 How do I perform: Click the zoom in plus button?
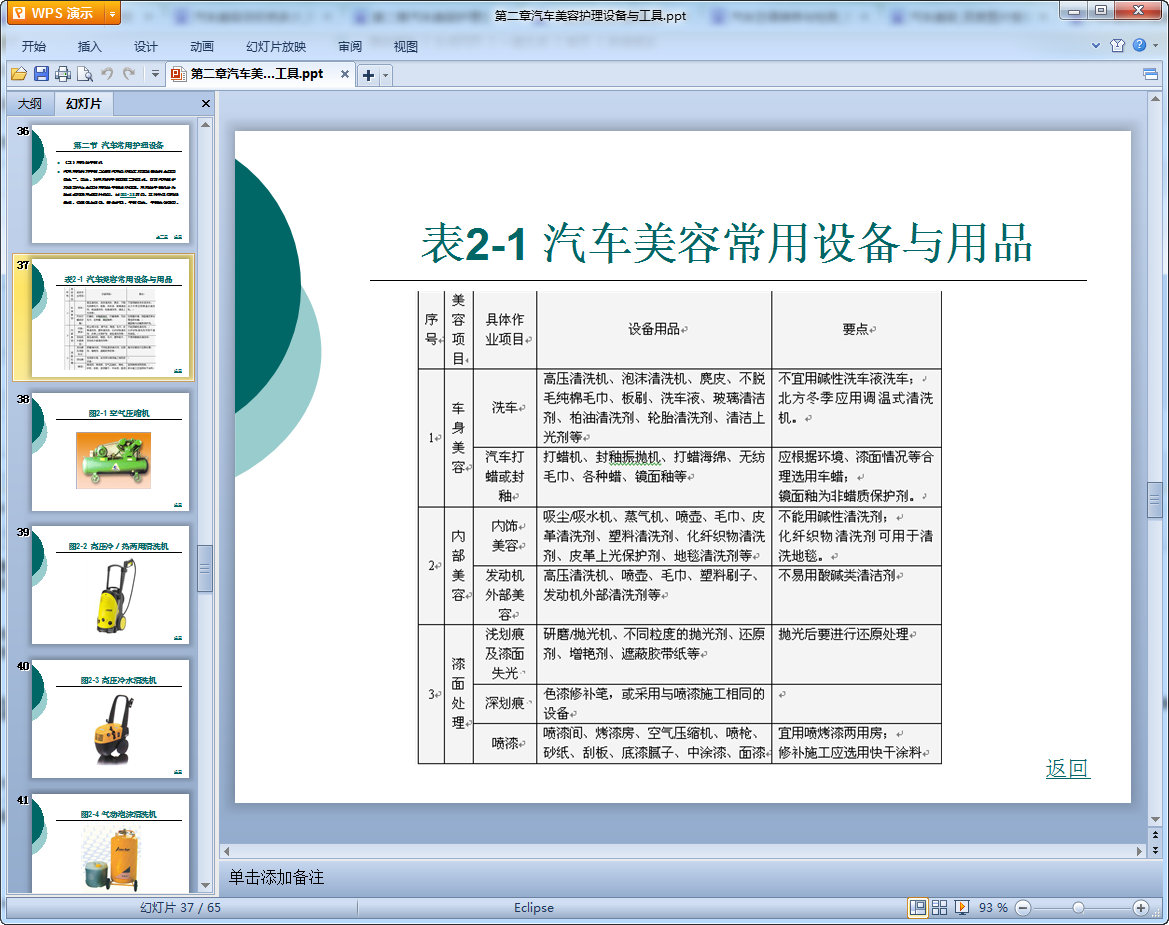tap(1140, 907)
